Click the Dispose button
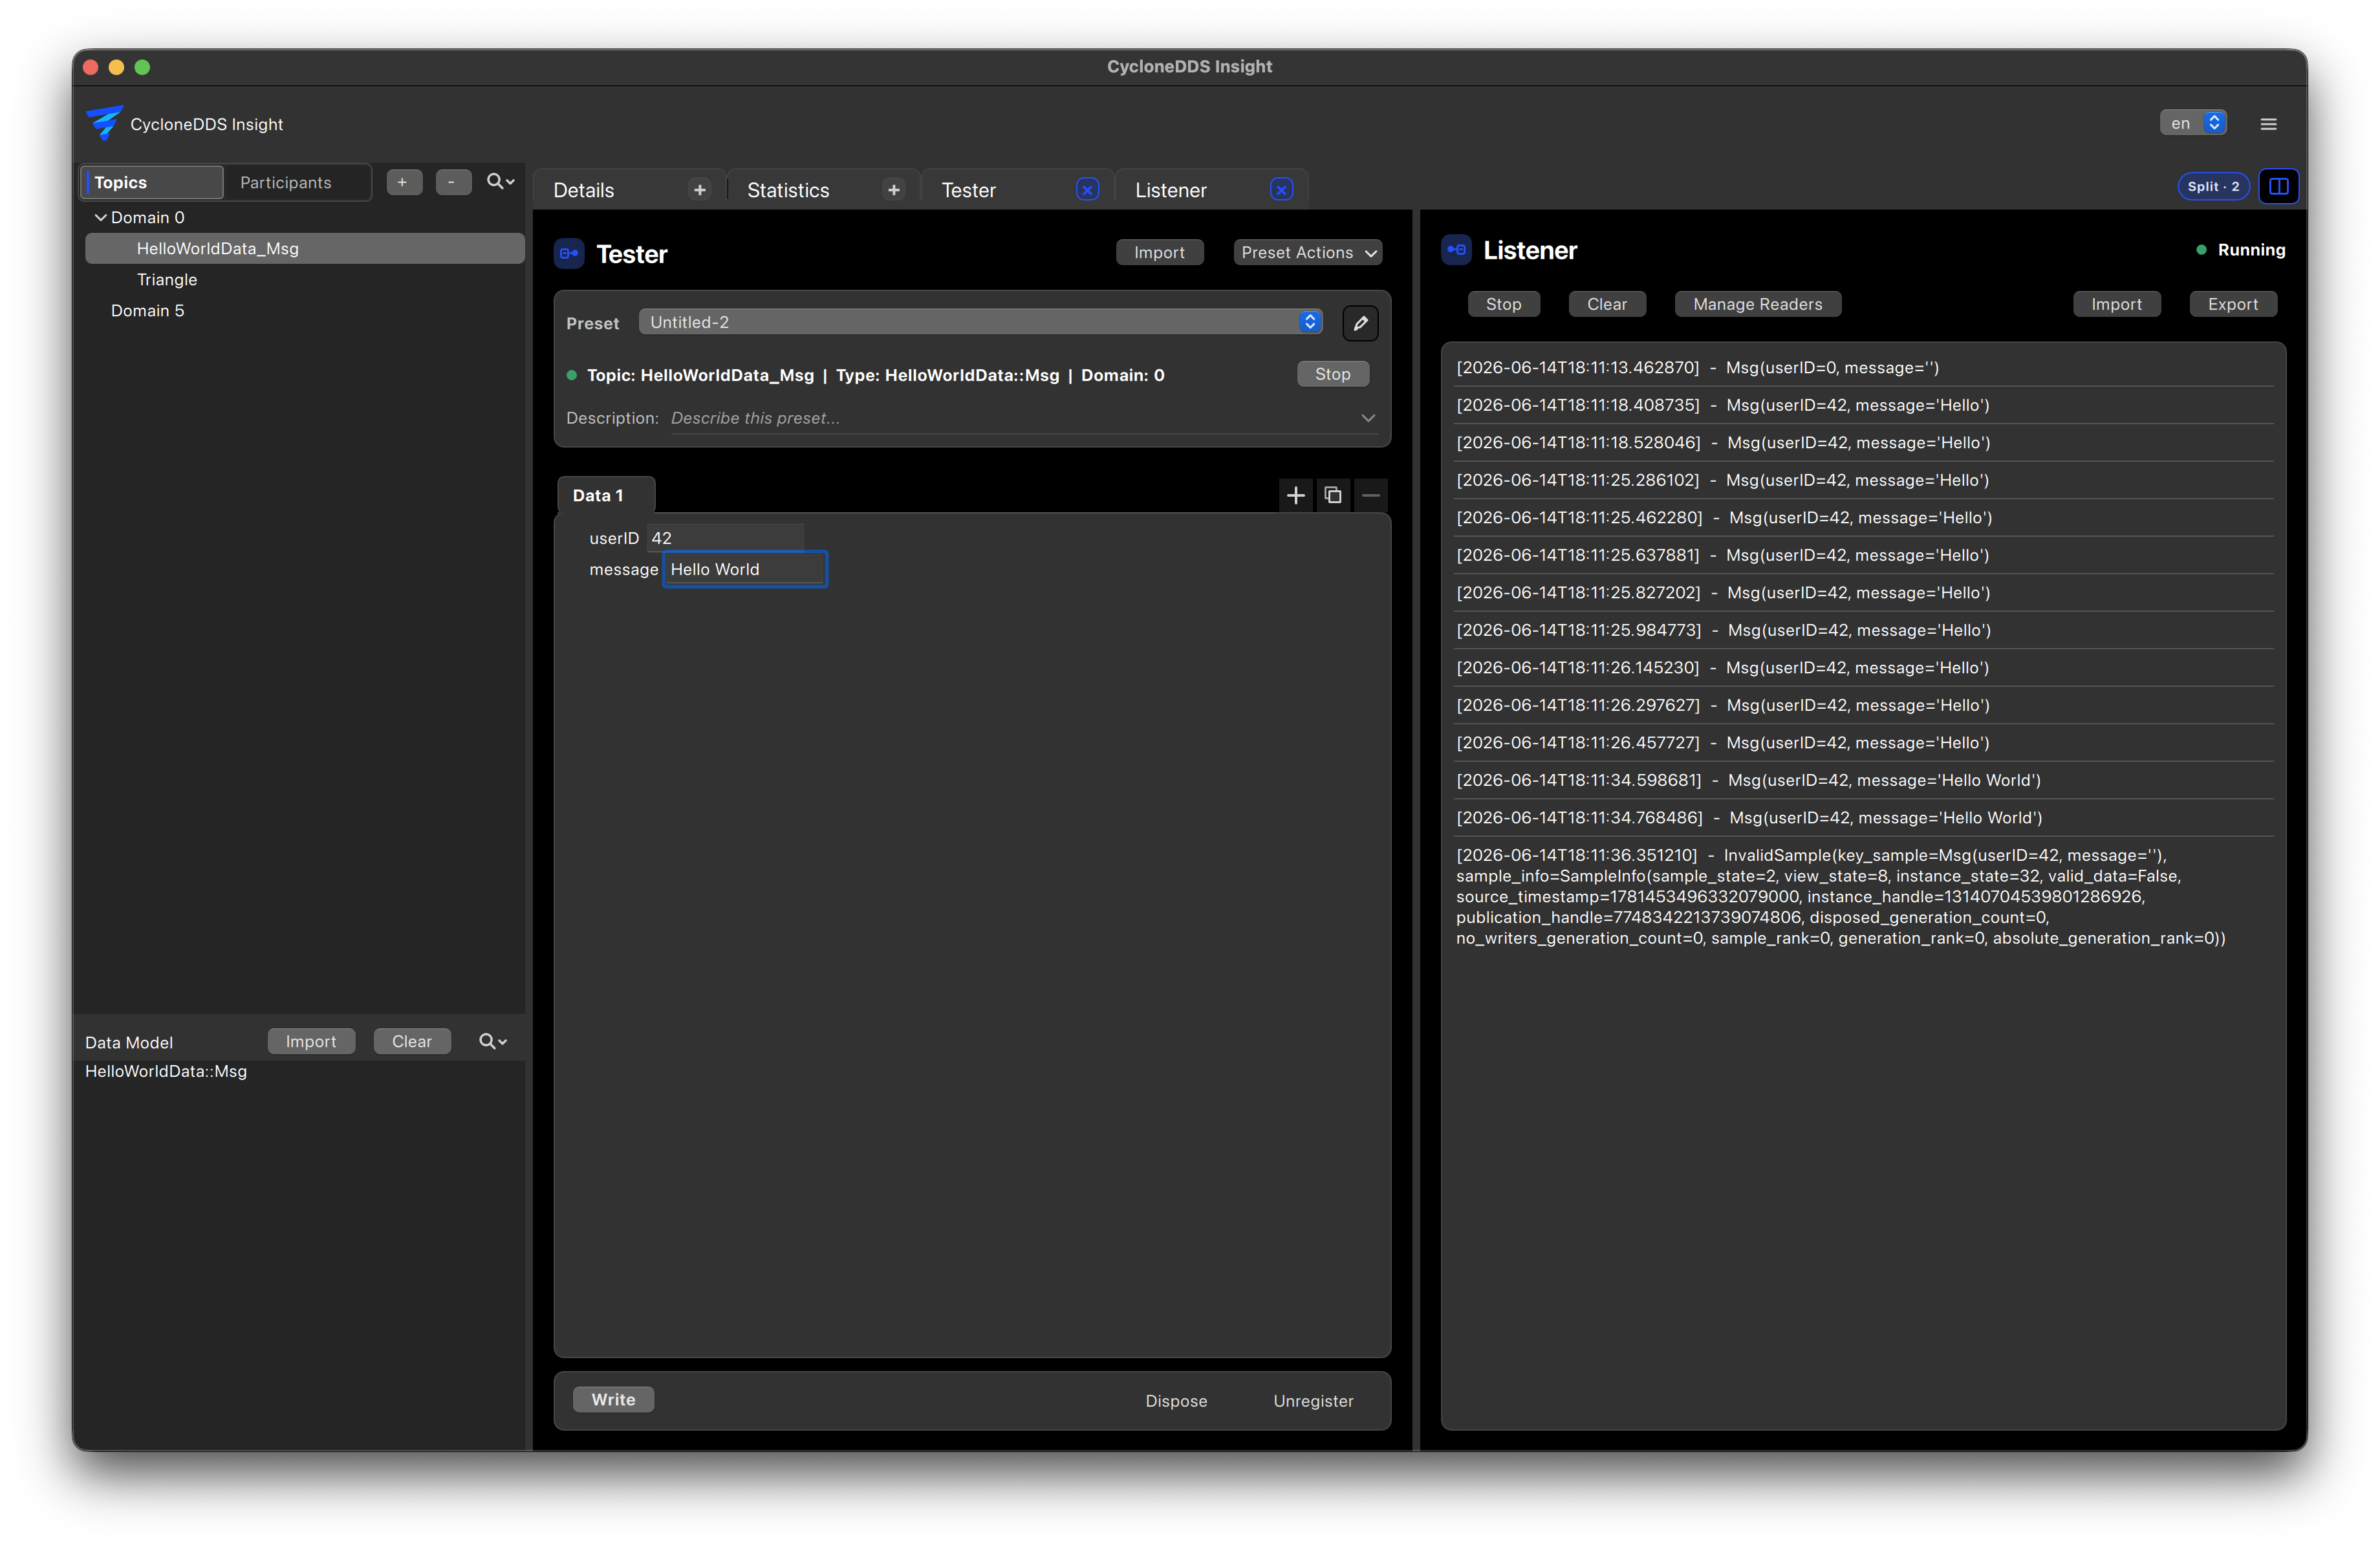Screen dimensions: 2380x1547 (1176, 1400)
